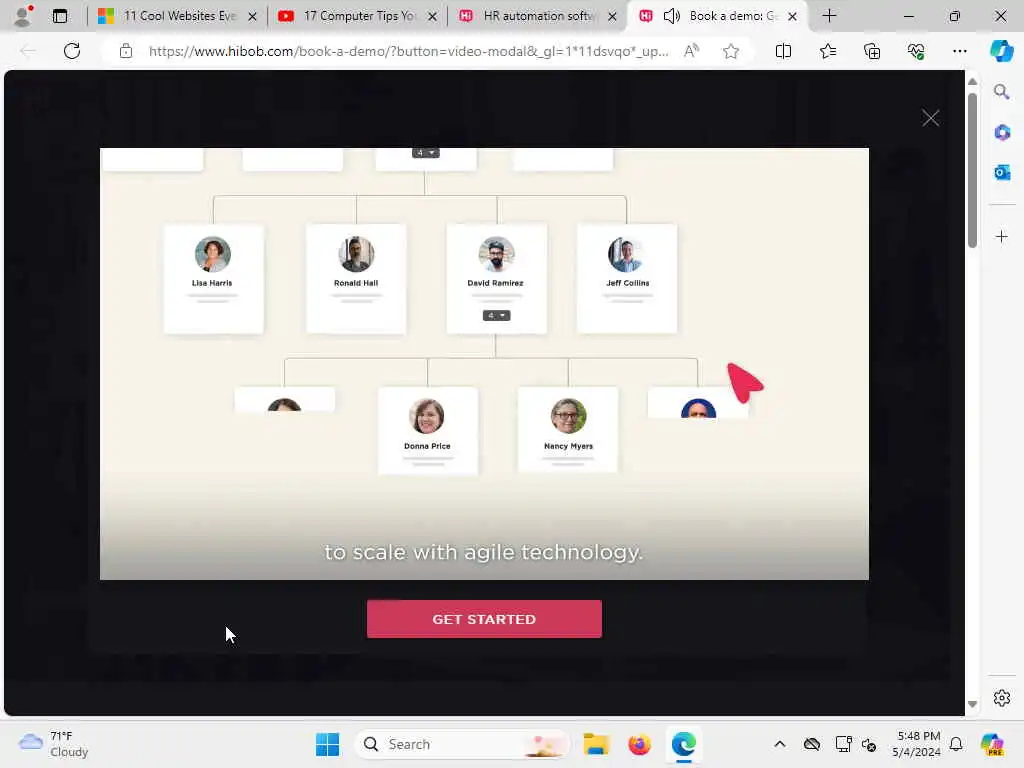Select the Nancy Myers card
This screenshot has width=1024, height=768.
coord(568,430)
